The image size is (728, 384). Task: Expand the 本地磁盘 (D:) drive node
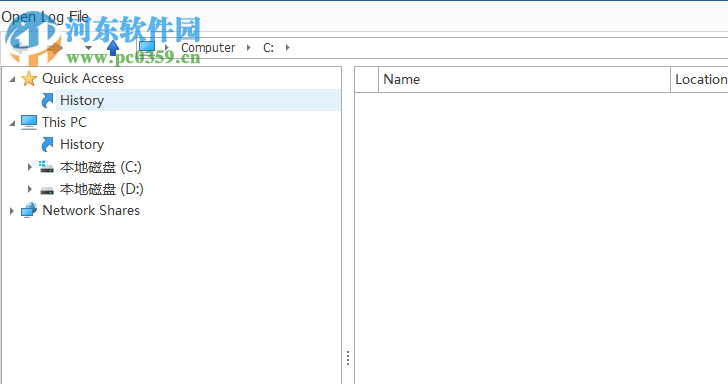point(30,189)
